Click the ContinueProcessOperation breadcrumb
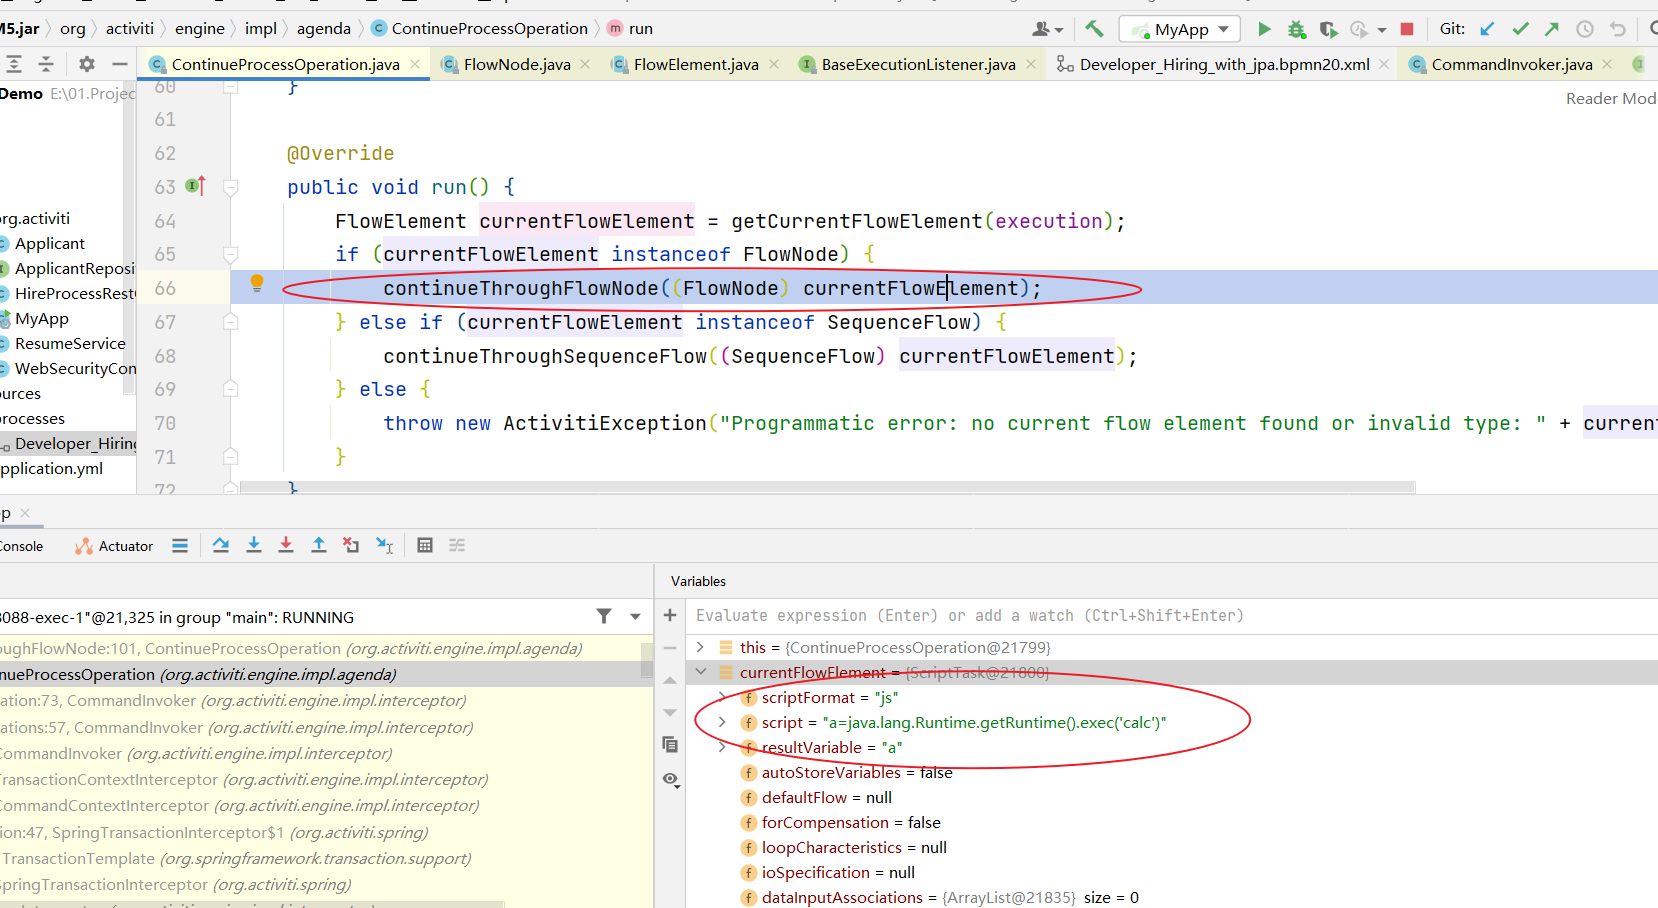 (479, 28)
